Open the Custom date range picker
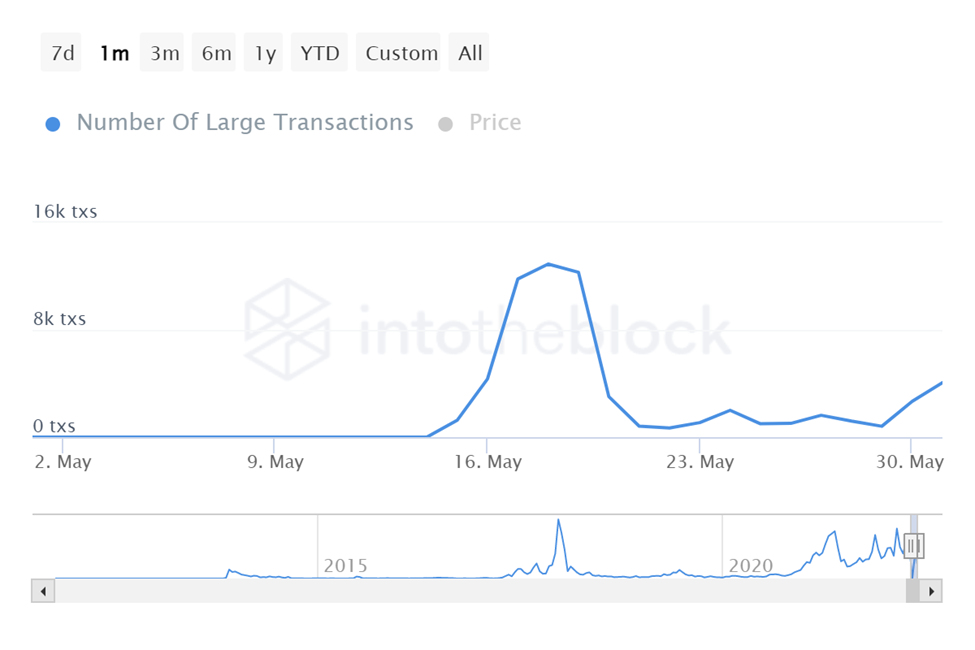This screenshot has width=975, height=650. click(x=402, y=53)
